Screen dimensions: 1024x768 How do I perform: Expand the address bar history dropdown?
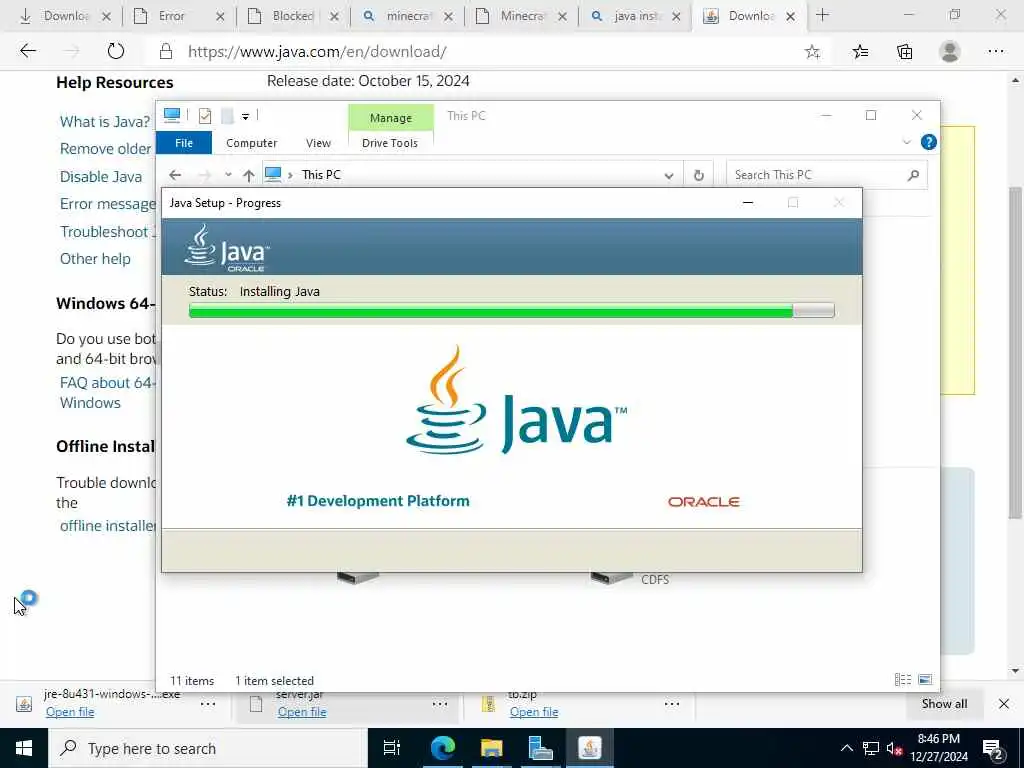(669, 176)
